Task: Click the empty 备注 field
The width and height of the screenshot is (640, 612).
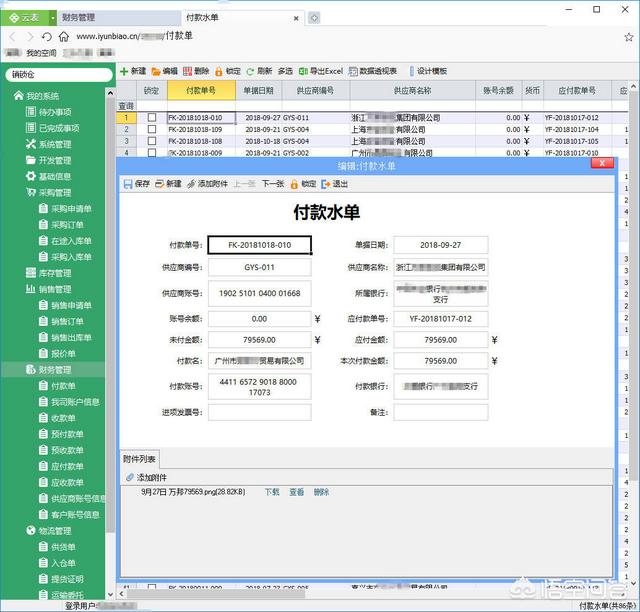Action: click(440, 412)
